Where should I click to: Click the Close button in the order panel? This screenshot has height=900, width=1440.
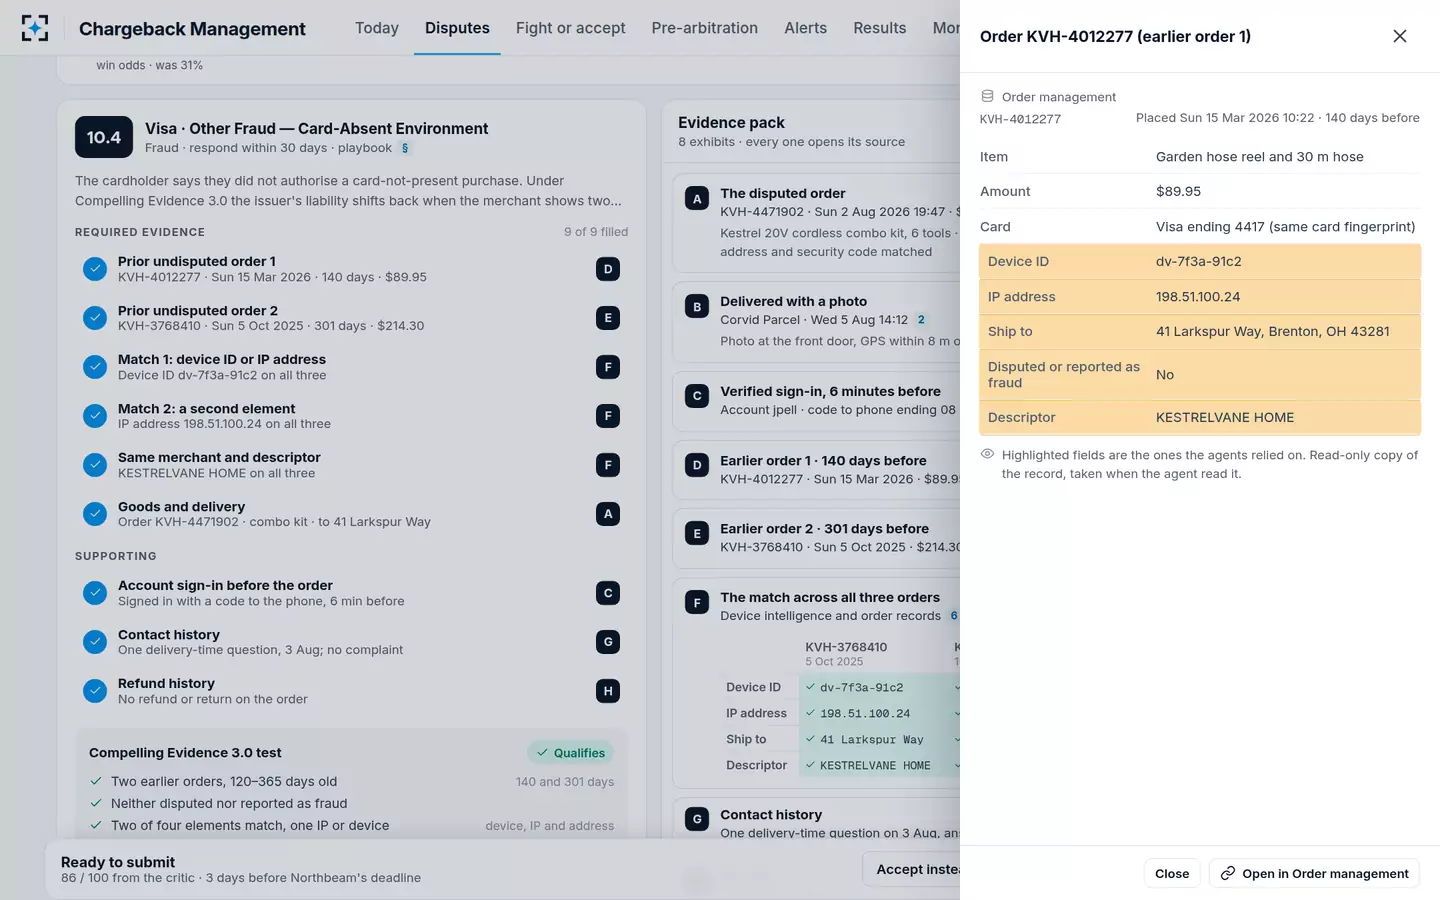[x=1172, y=873]
